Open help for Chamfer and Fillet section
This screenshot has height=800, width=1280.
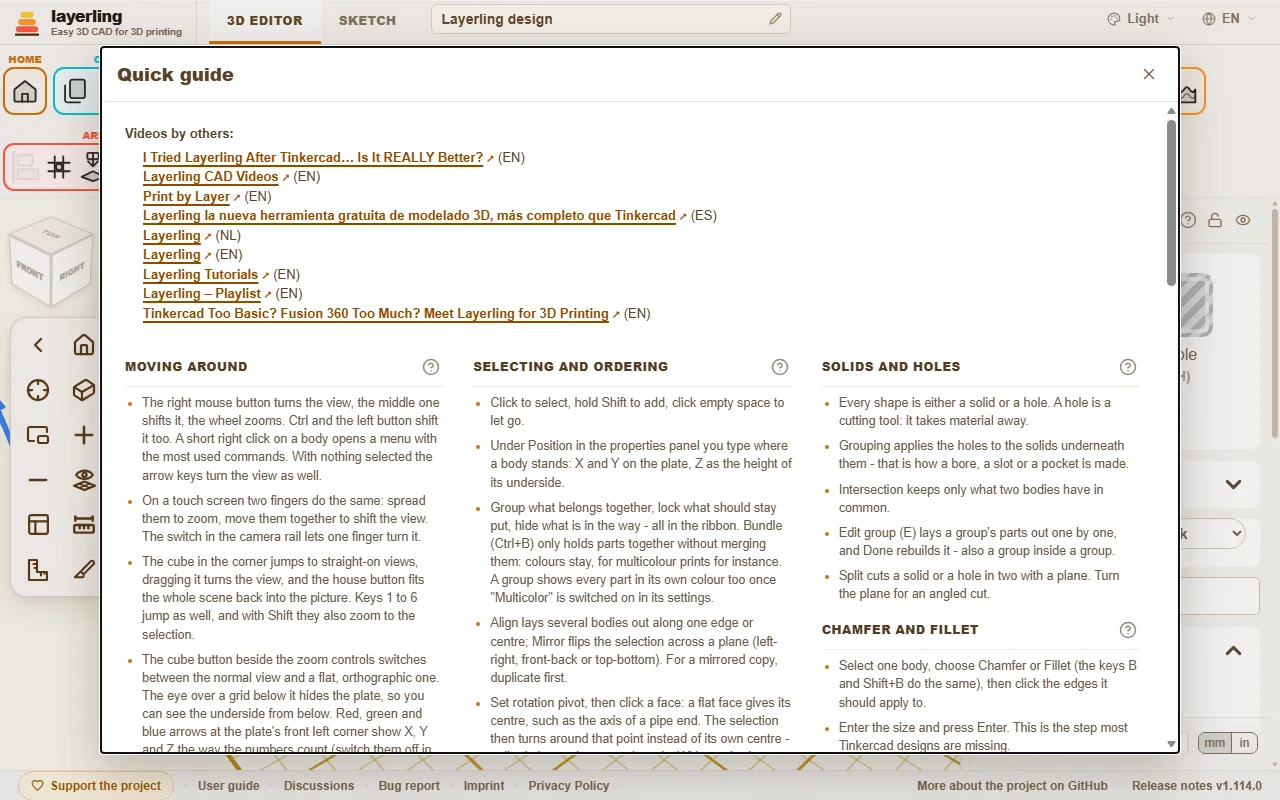1128,630
